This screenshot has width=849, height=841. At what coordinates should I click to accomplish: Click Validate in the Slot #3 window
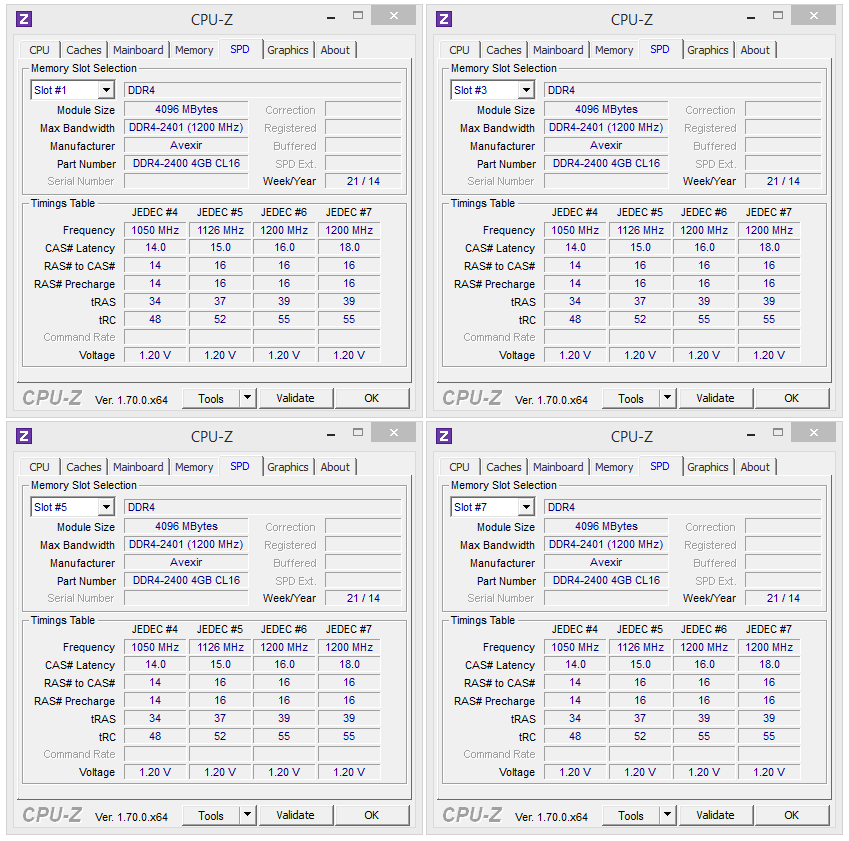point(716,398)
